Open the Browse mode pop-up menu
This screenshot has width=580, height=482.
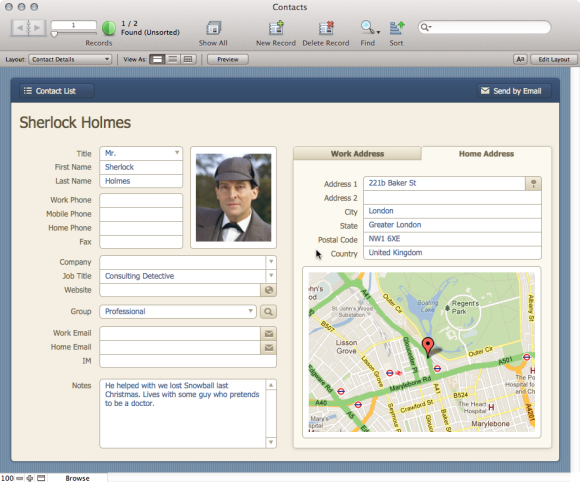[x=77, y=478]
